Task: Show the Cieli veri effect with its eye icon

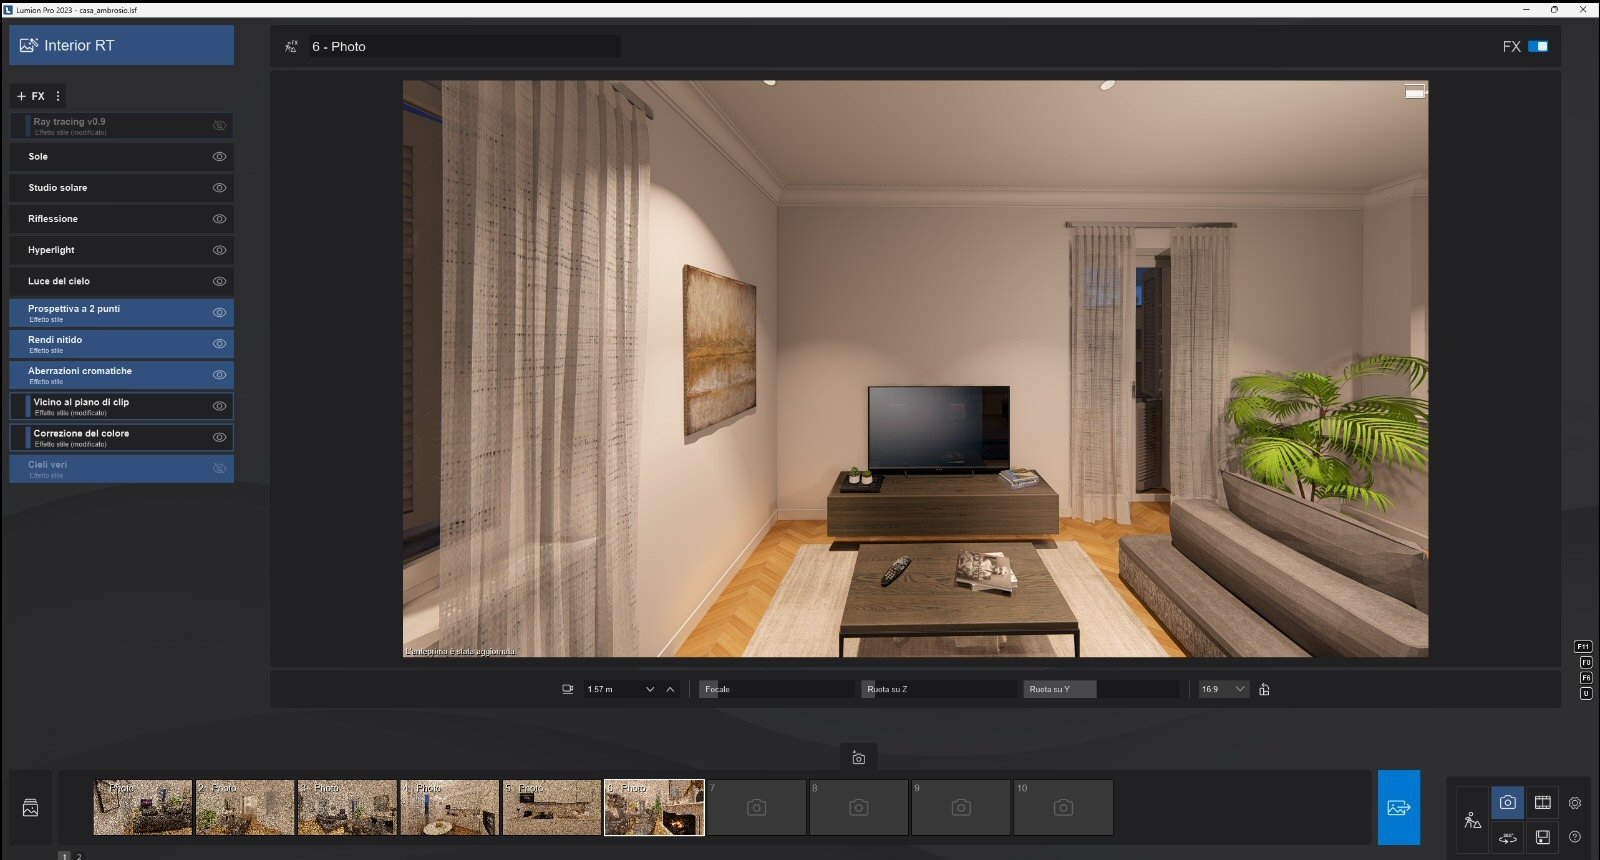Action: [219, 468]
